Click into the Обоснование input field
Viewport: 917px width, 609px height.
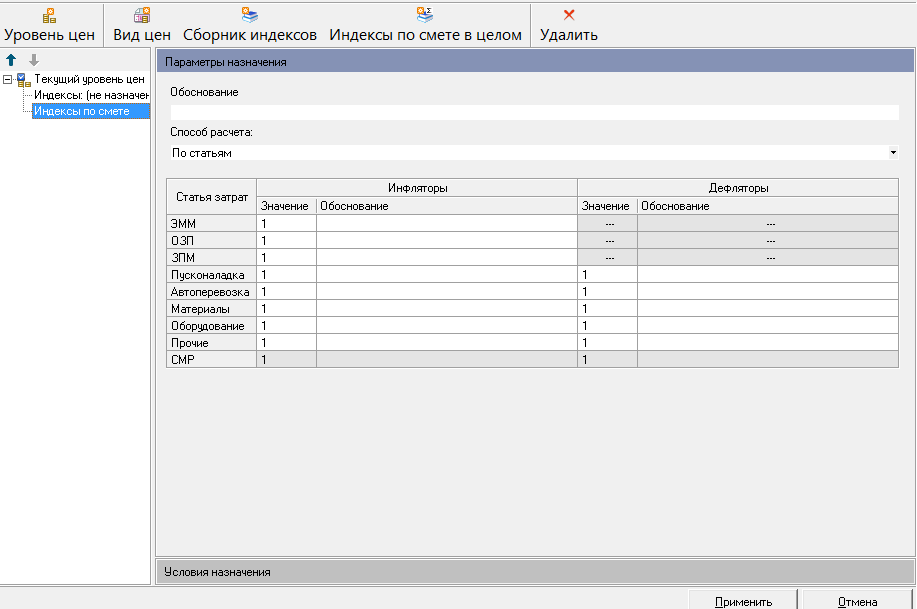pyautogui.click(x=535, y=112)
